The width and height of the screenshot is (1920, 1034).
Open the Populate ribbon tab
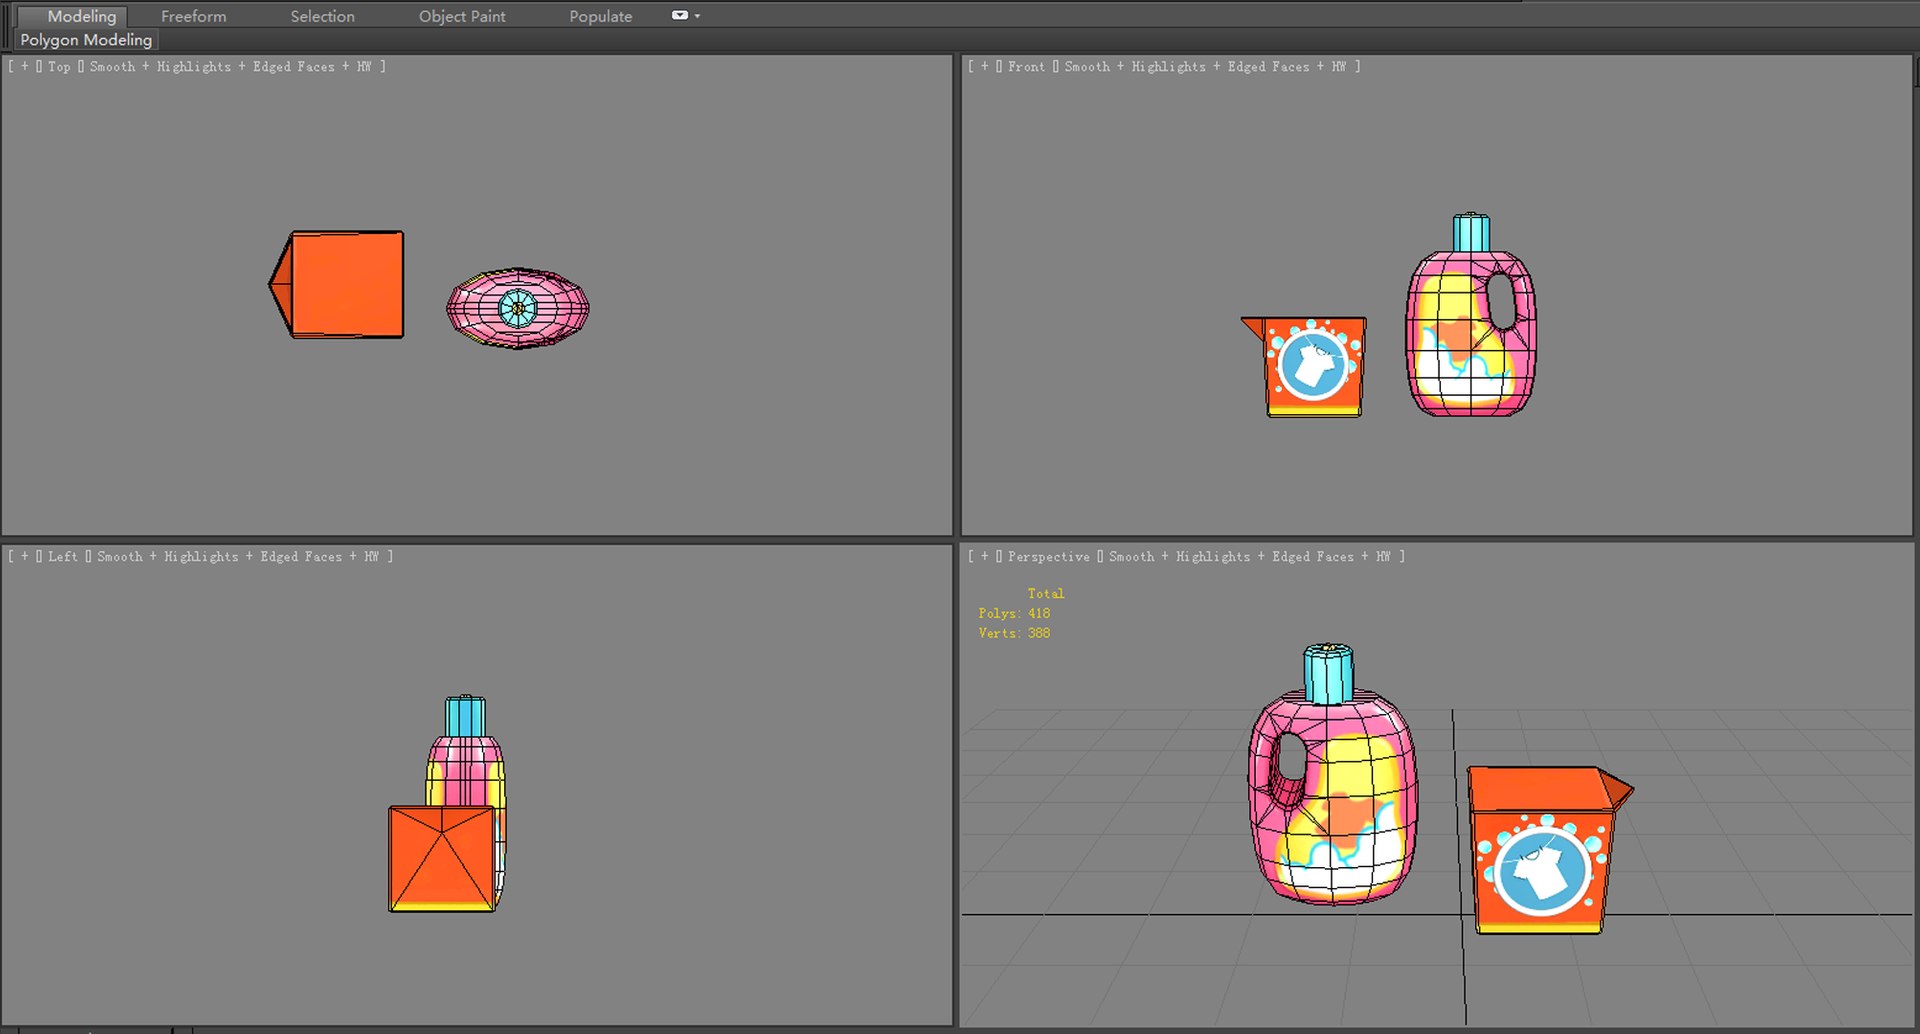(x=600, y=16)
